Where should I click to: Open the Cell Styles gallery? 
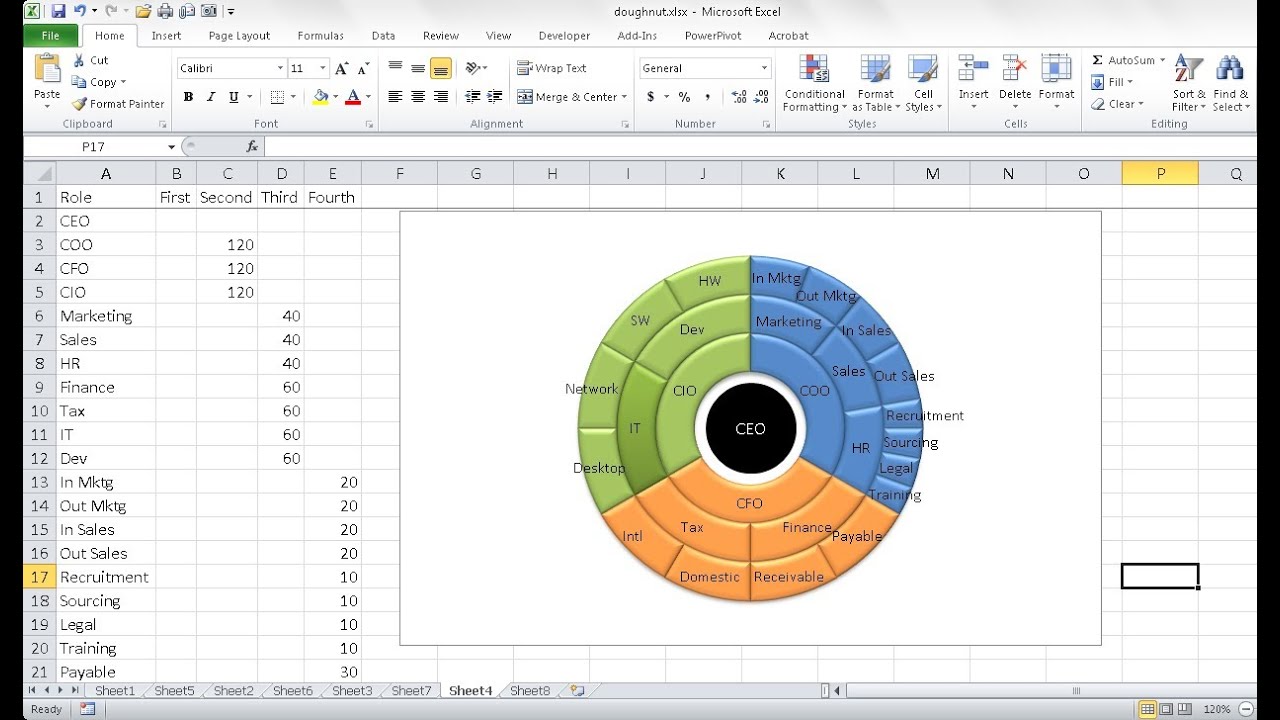[x=922, y=84]
